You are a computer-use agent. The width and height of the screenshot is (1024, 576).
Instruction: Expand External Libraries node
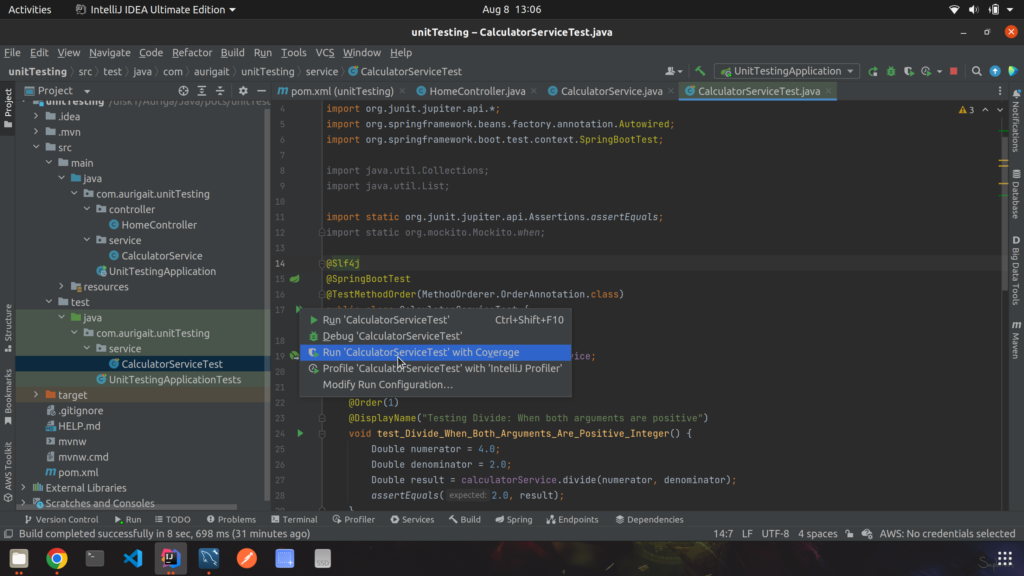pos(24,488)
